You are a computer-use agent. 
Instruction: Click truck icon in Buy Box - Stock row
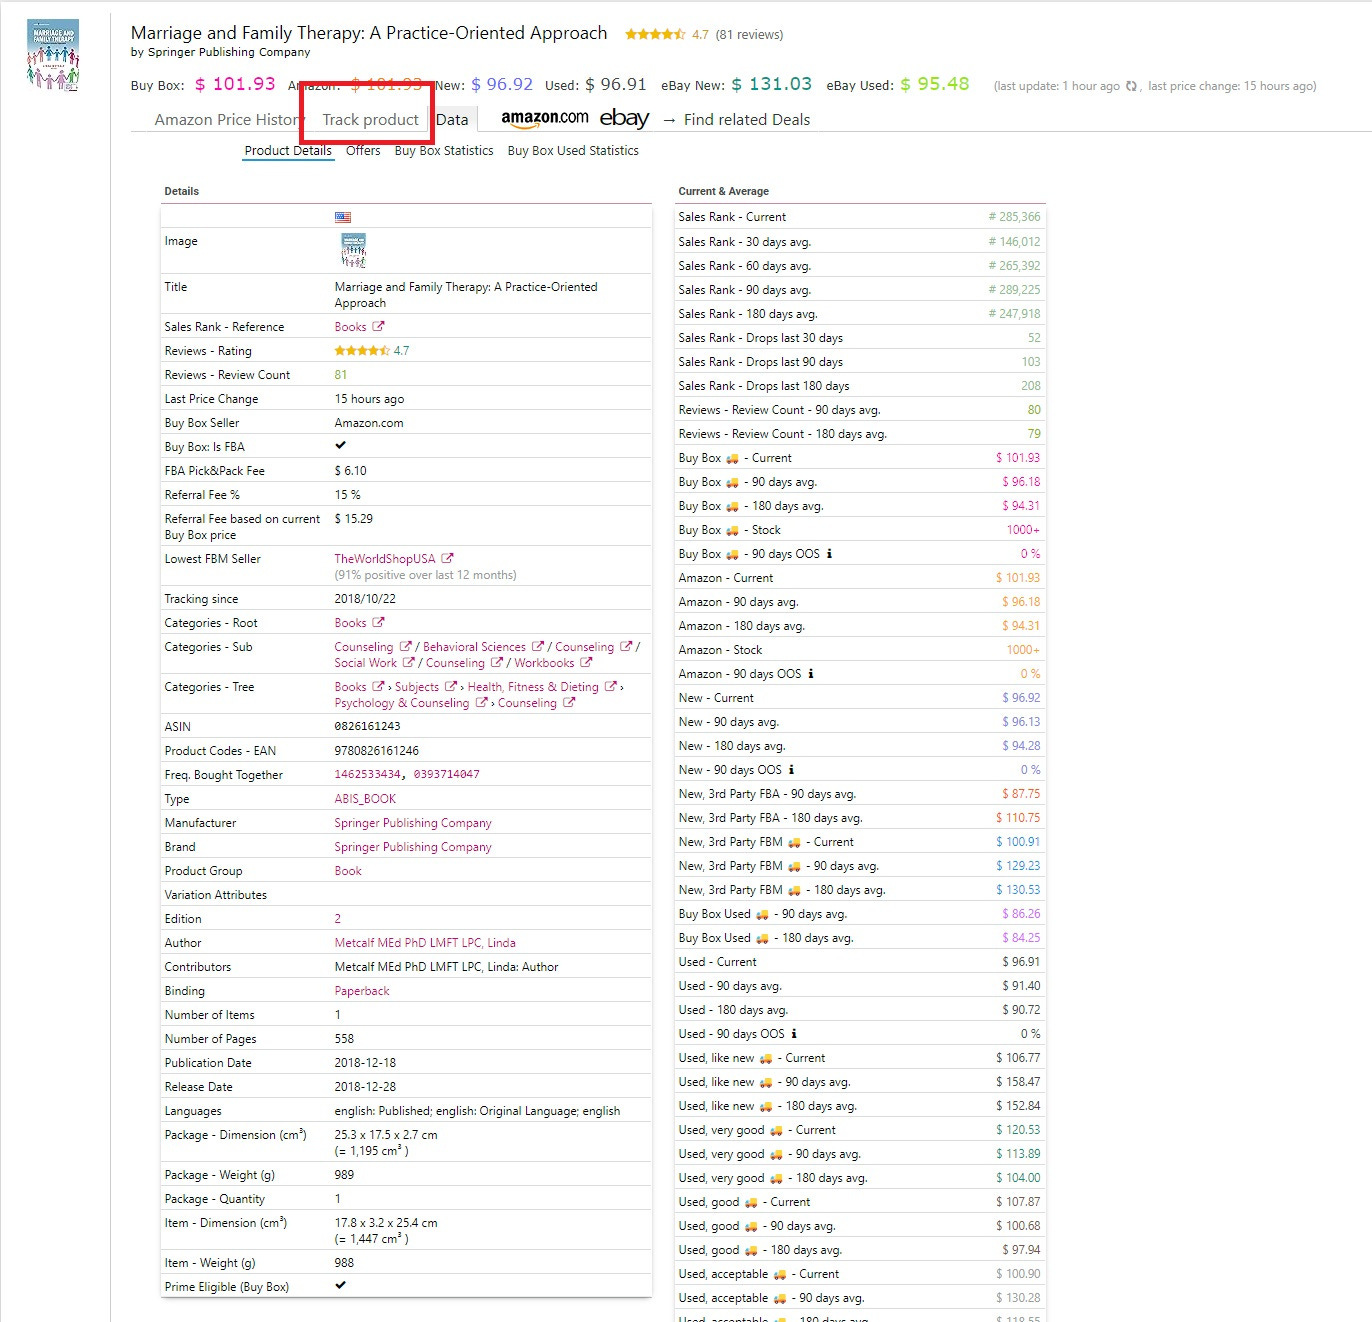pos(732,530)
